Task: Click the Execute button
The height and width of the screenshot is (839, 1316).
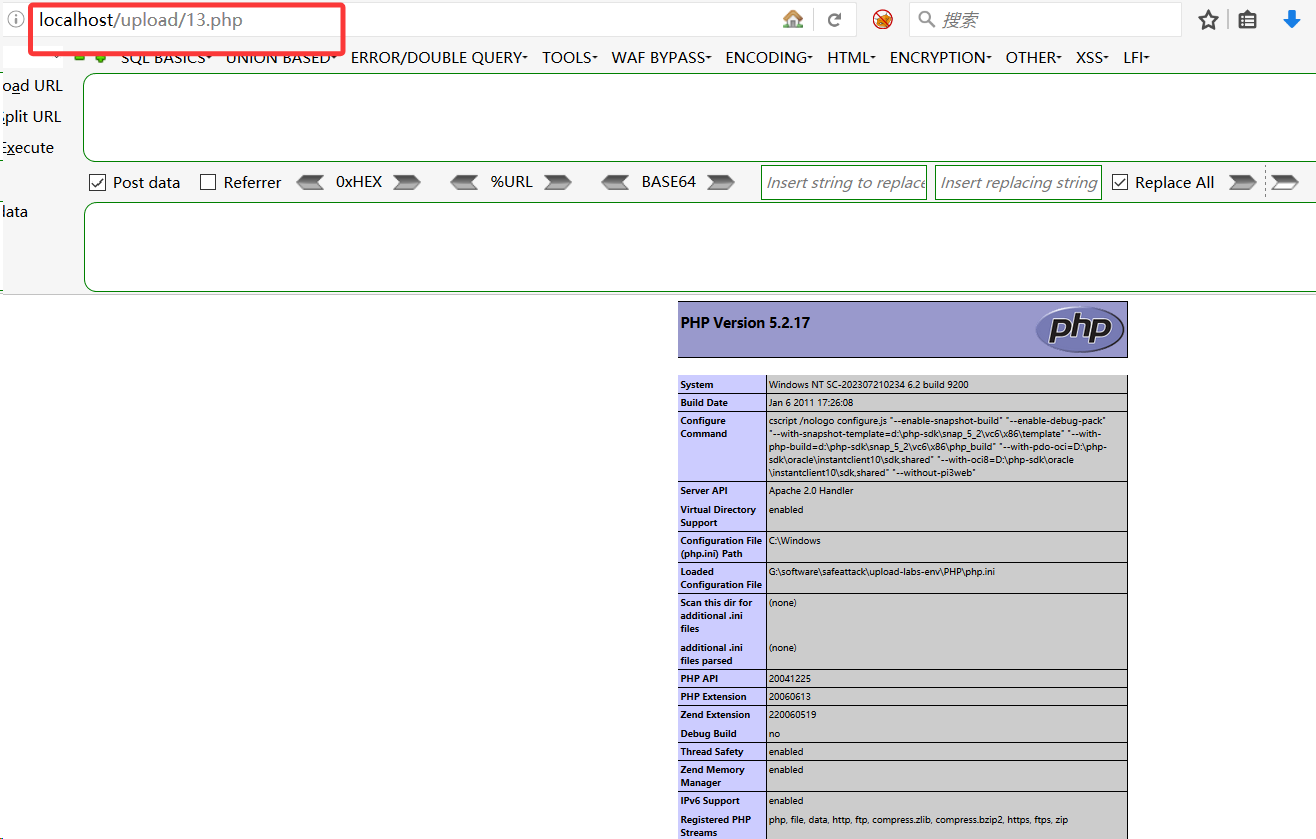Action: click(28, 148)
